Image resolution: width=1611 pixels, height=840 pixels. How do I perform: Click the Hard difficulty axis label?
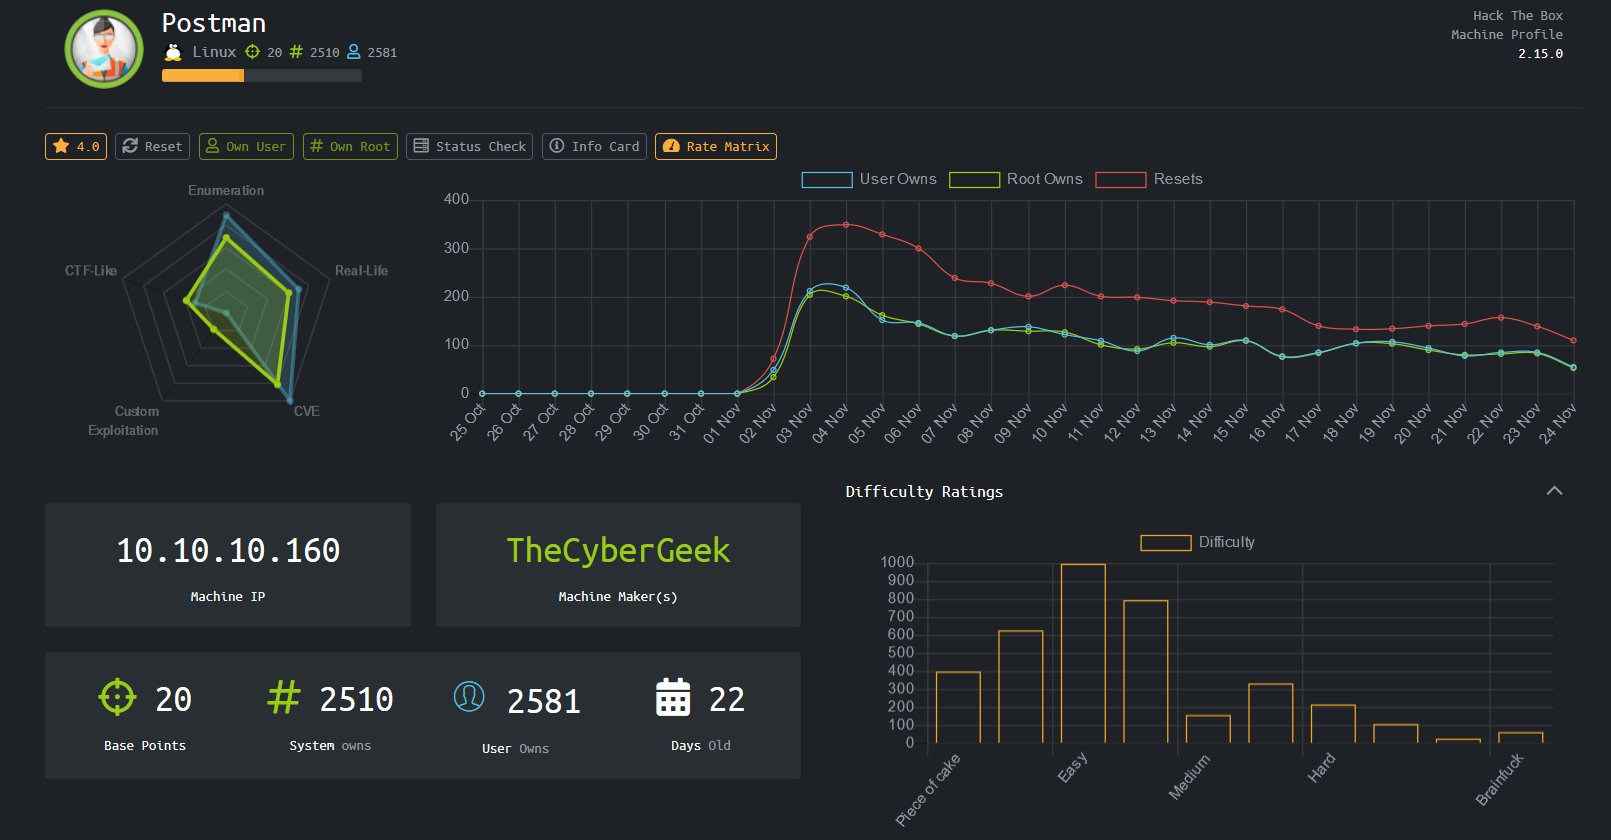pyautogui.click(x=1321, y=767)
